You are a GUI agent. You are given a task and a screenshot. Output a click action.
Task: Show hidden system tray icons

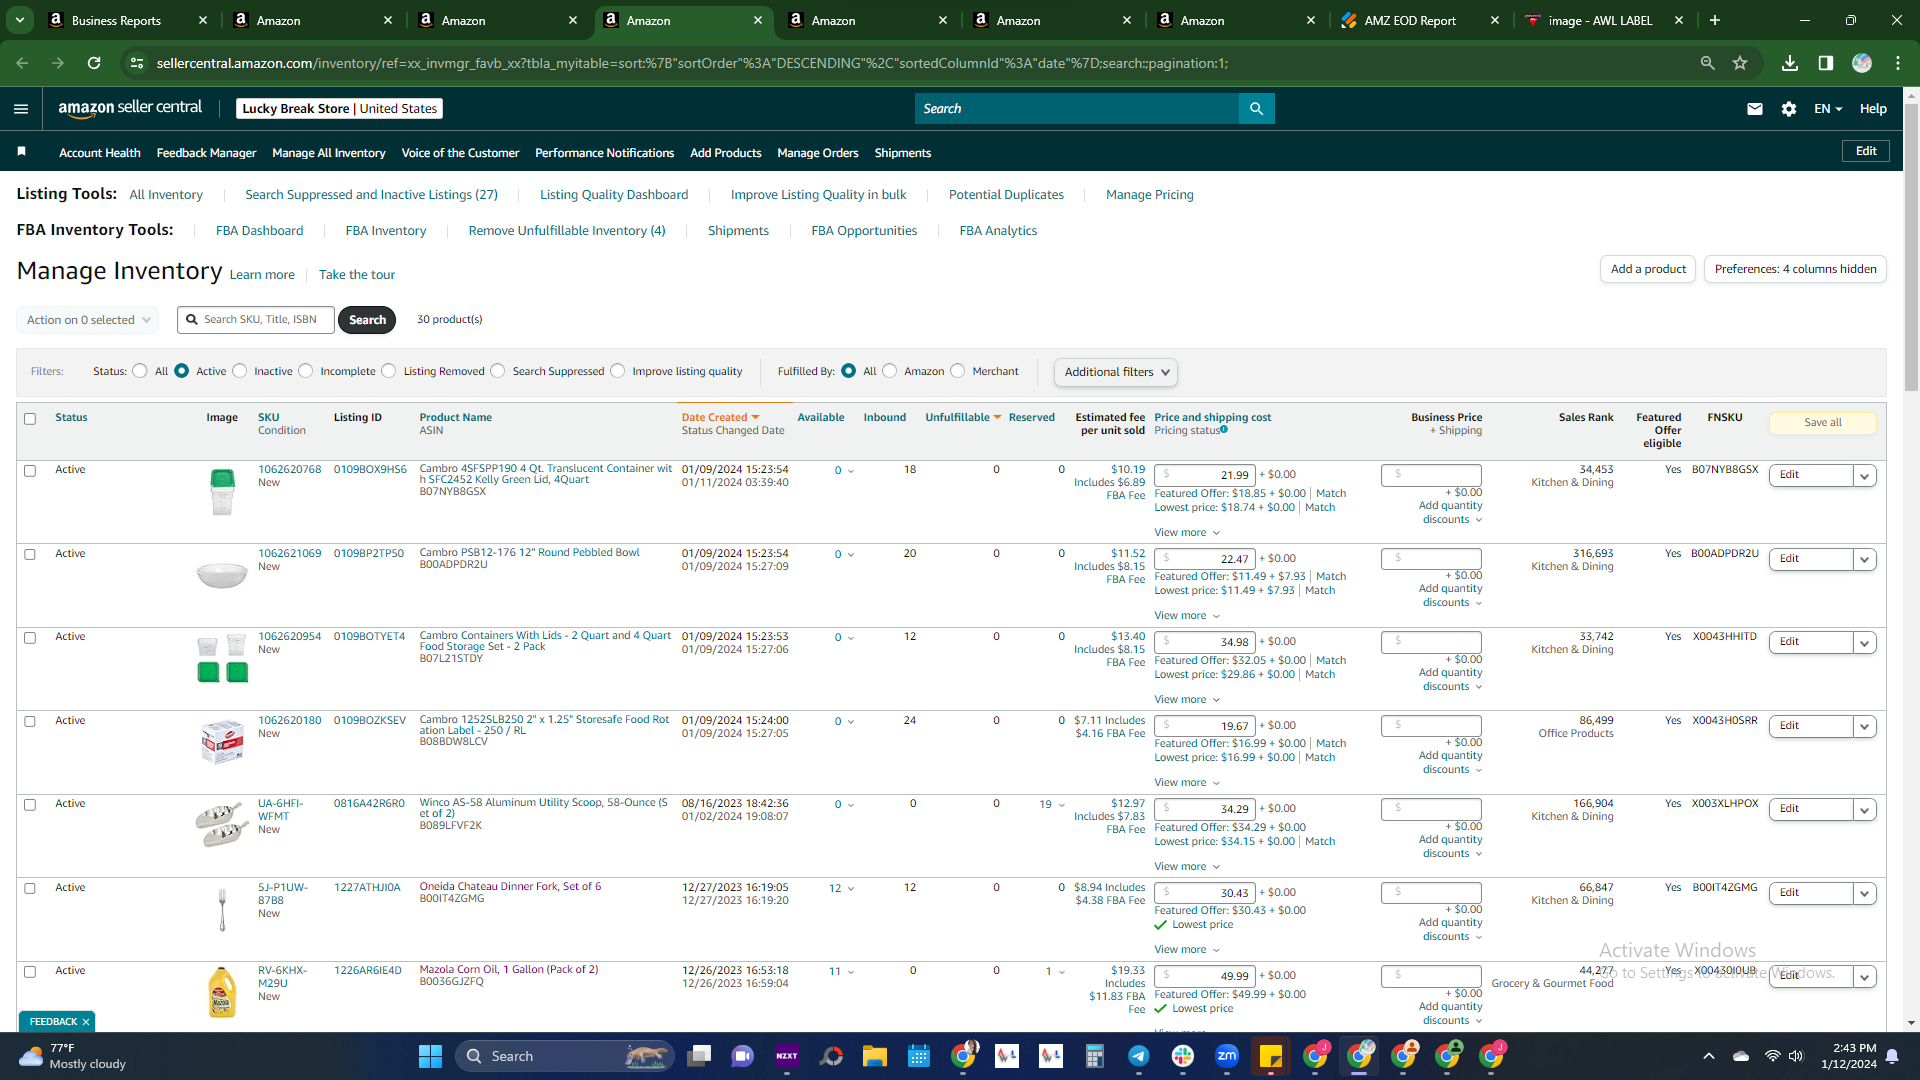tap(1709, 1056)
